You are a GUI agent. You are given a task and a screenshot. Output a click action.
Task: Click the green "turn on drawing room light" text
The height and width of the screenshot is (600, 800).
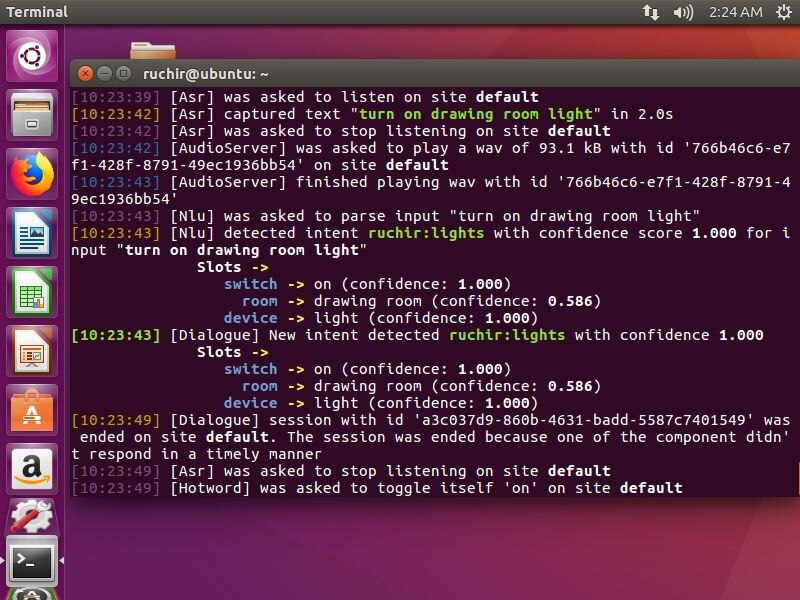(x=476, y=114)
